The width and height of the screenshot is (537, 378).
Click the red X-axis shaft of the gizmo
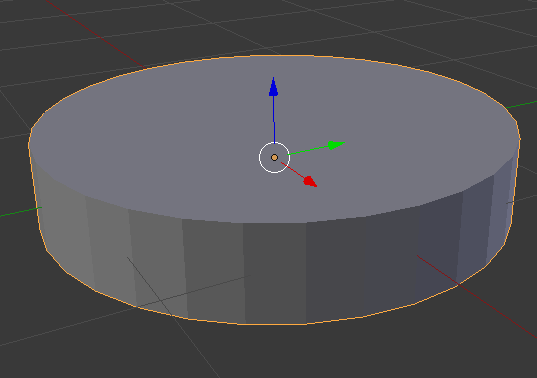[292, 169]
